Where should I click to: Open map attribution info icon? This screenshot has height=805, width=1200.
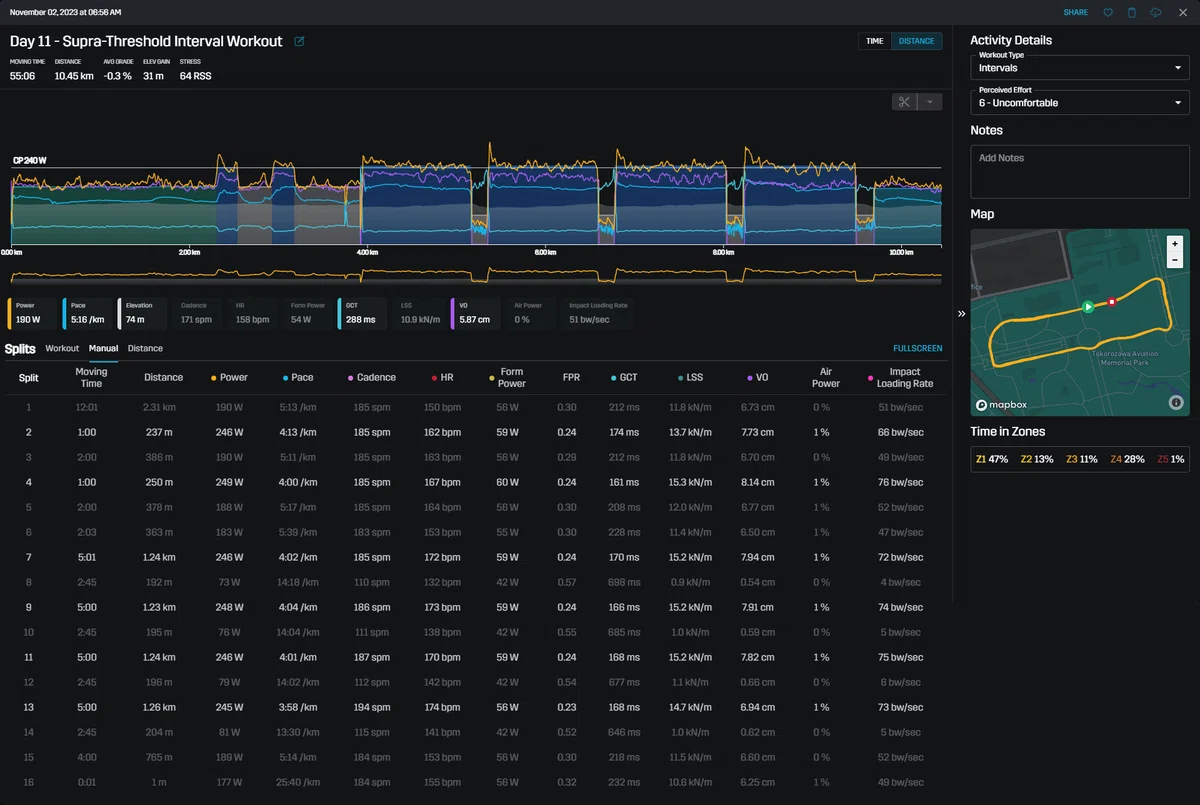click(1175, 402)
